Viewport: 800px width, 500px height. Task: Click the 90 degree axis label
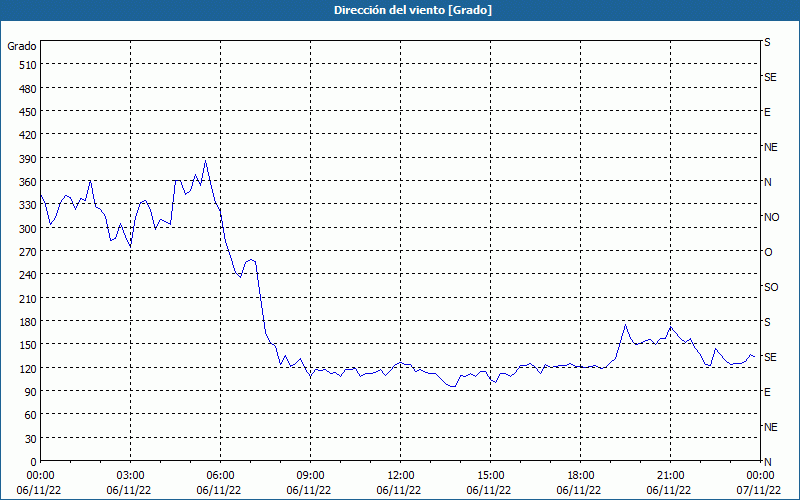click(x=31, y=392)
